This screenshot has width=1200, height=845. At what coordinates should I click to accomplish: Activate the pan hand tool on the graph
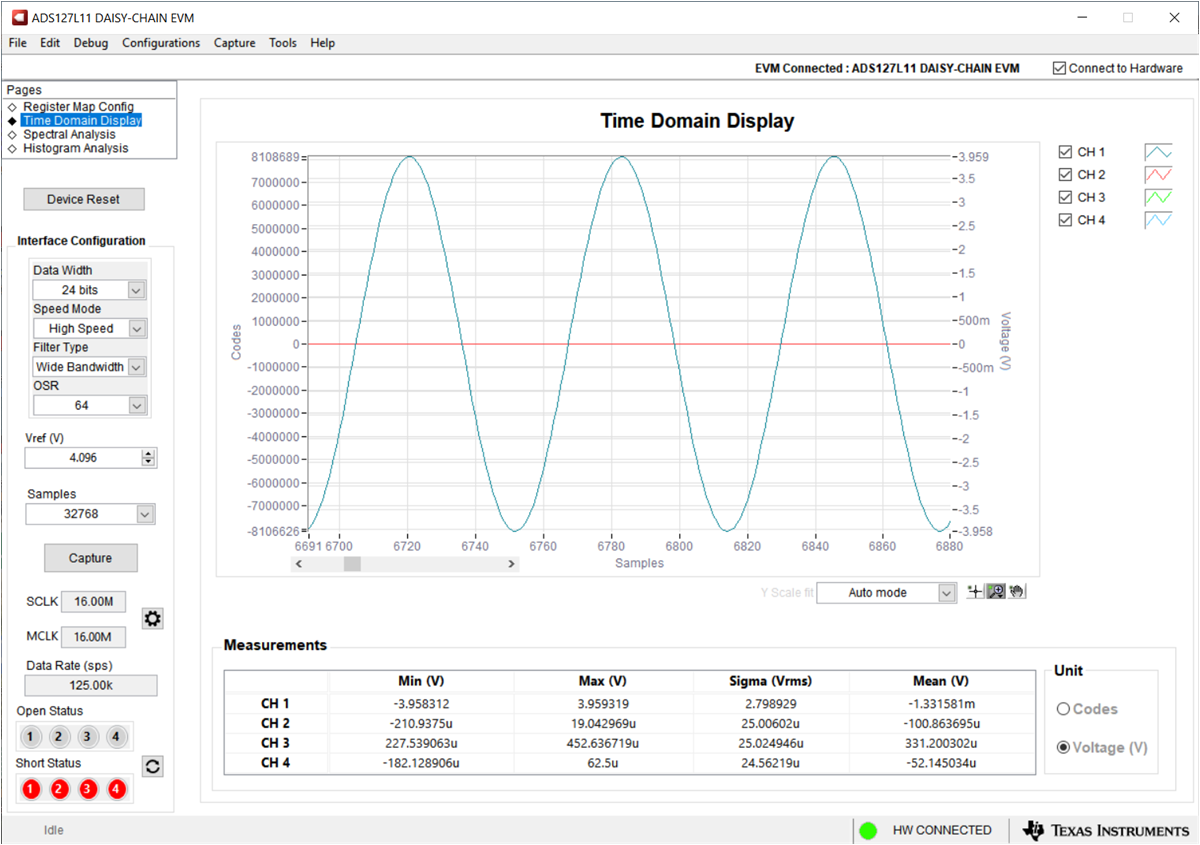click(x=1017, y=591)
